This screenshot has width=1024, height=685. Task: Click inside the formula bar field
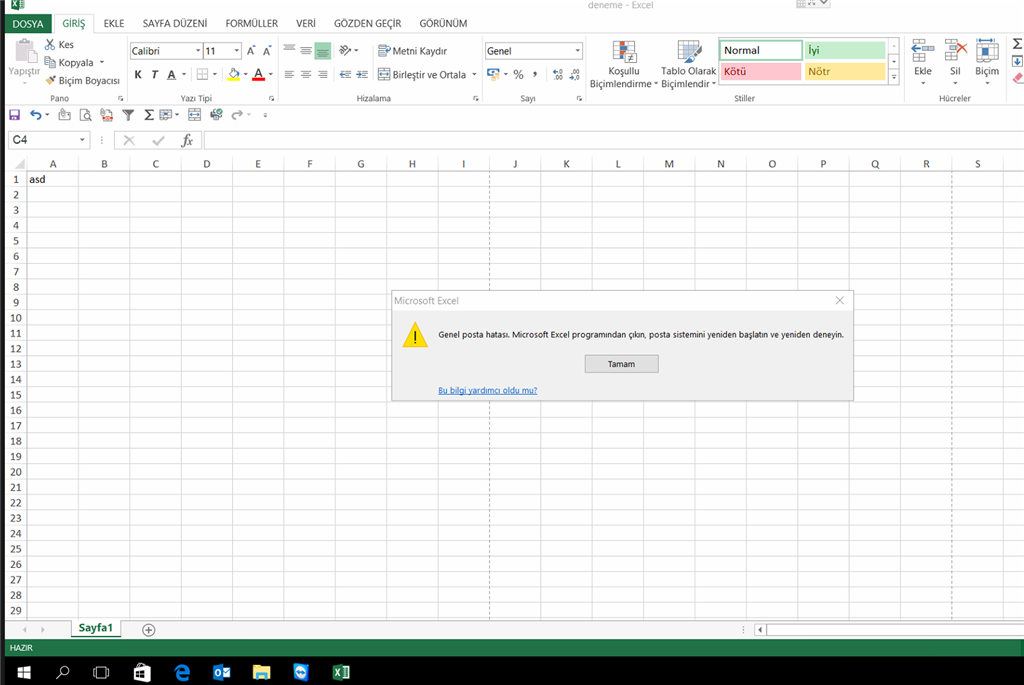click(x=614, y=140)
